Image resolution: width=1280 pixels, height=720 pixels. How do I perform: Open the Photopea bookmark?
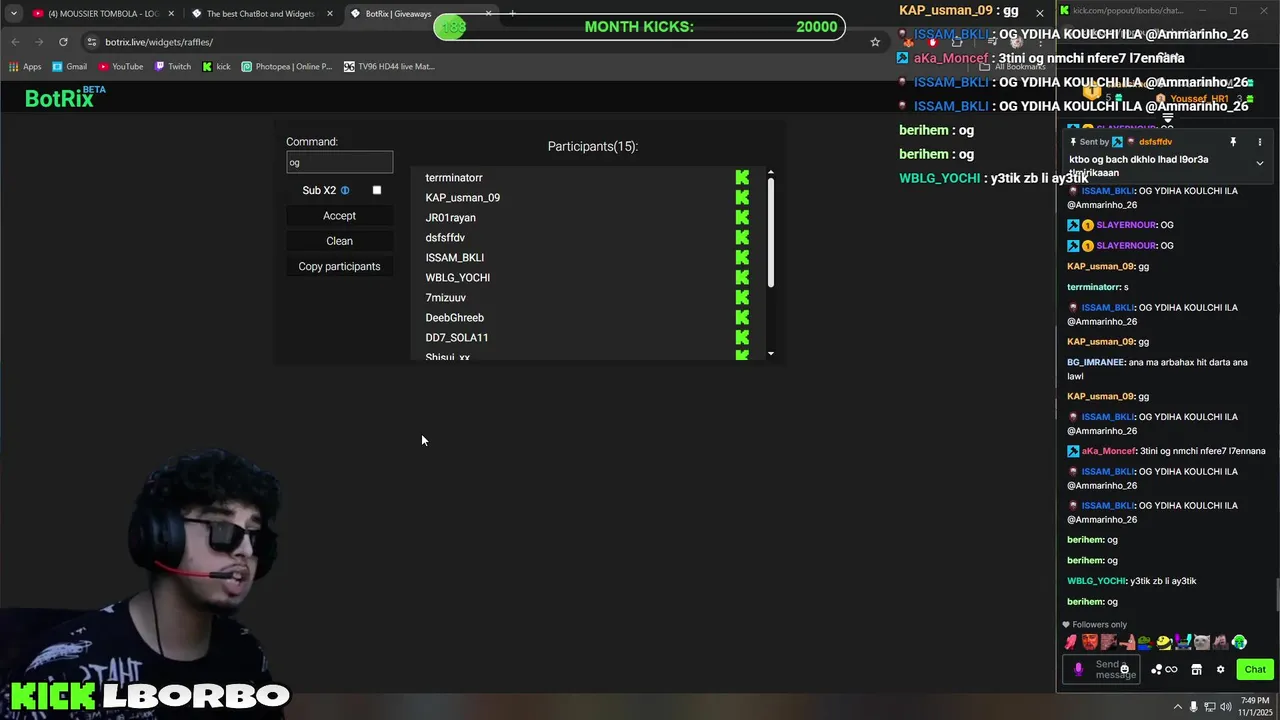tap(287, 67)
